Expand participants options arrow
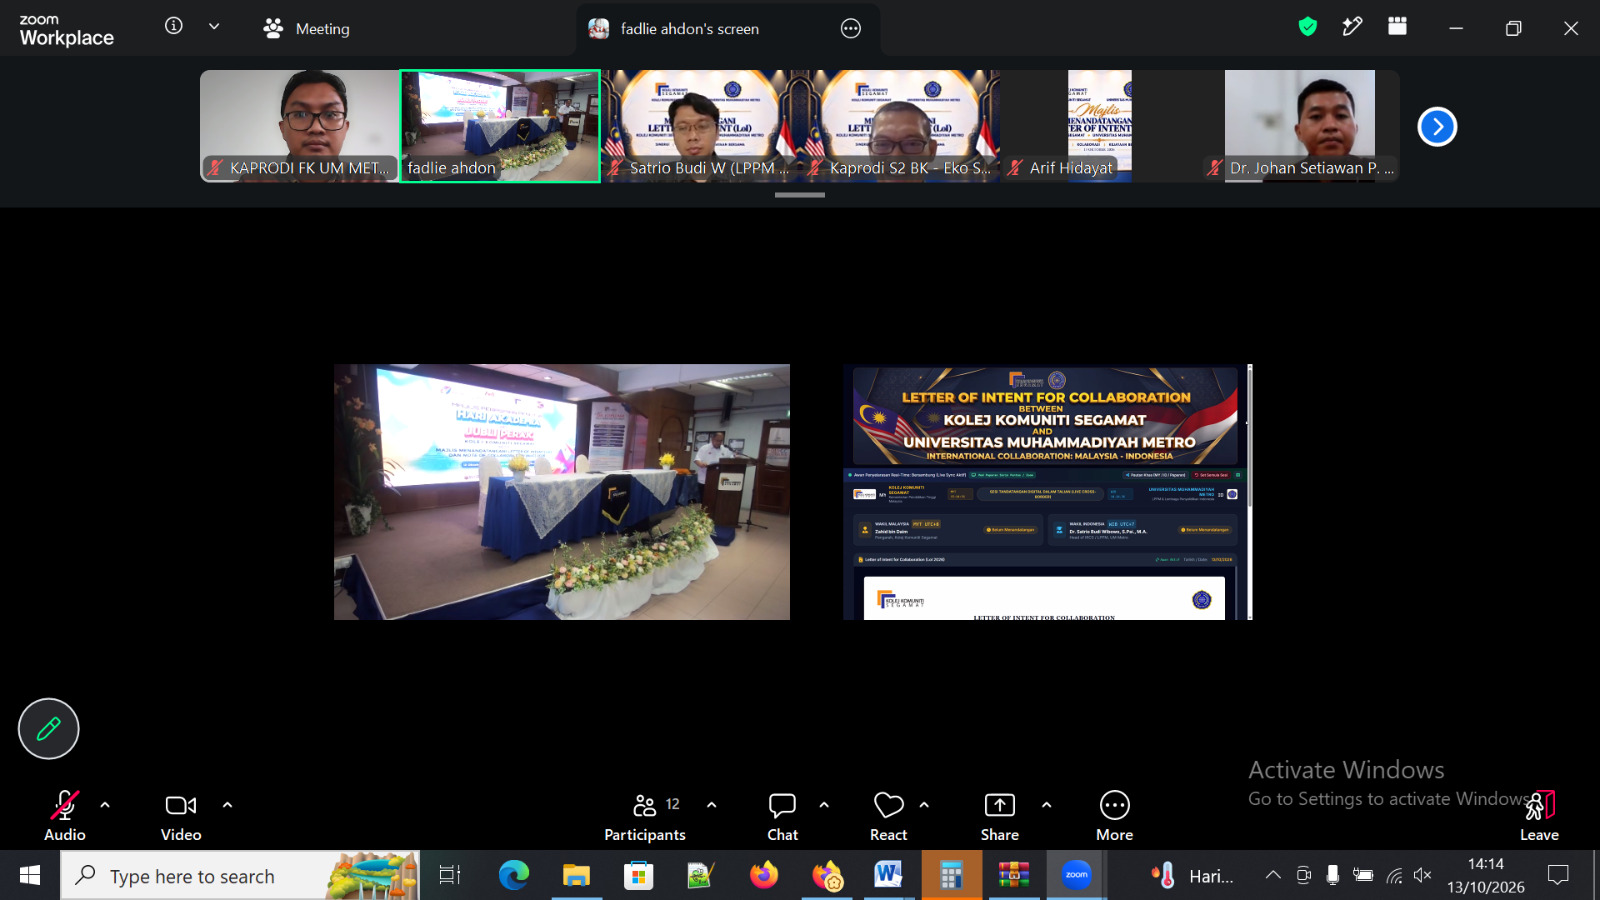1600x900 pixels. coord(711,804)
